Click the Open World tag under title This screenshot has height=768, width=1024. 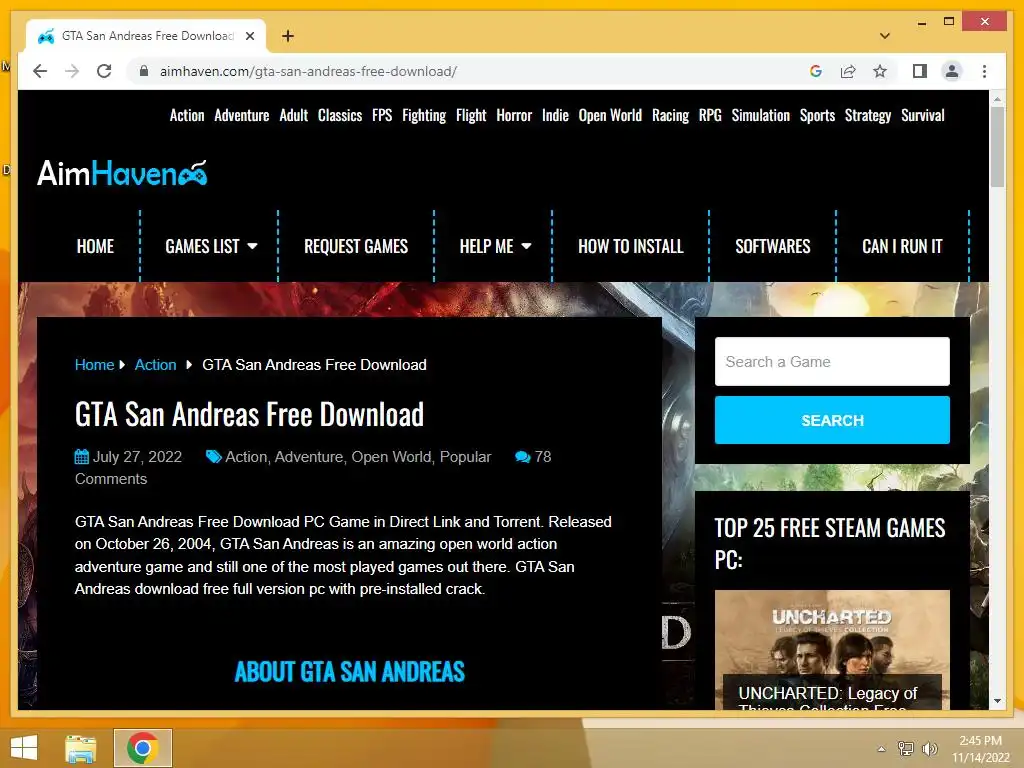coord(391,457)
